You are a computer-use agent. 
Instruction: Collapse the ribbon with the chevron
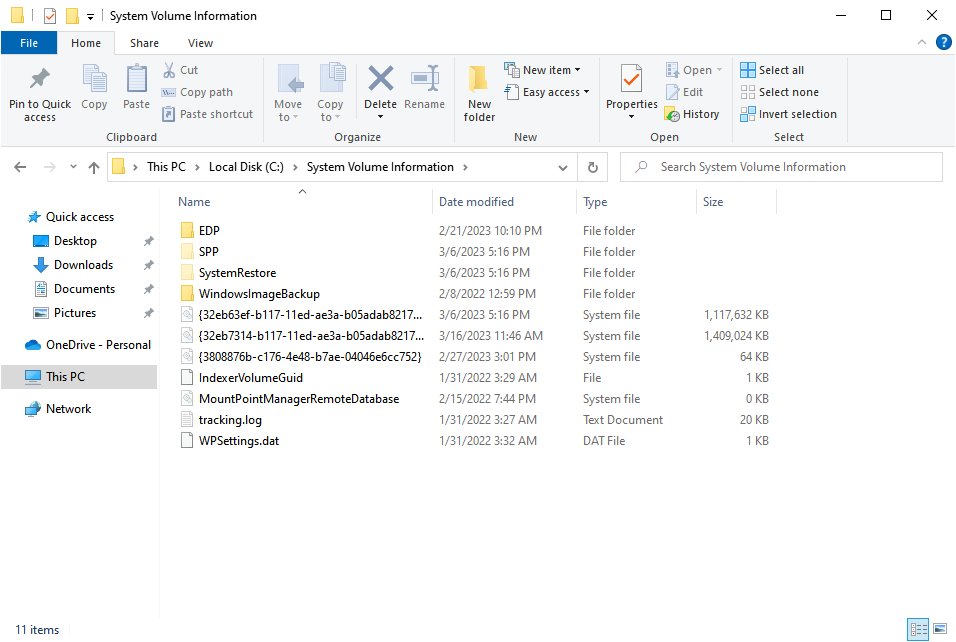[921, 42]
